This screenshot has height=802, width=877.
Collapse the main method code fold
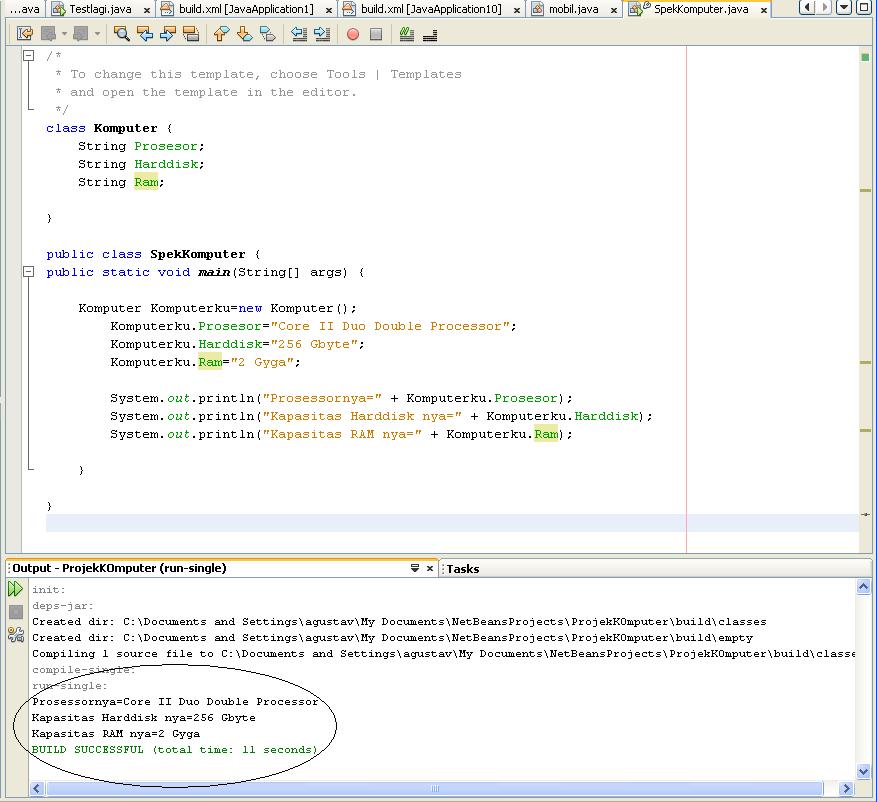(x=28, y=272)
